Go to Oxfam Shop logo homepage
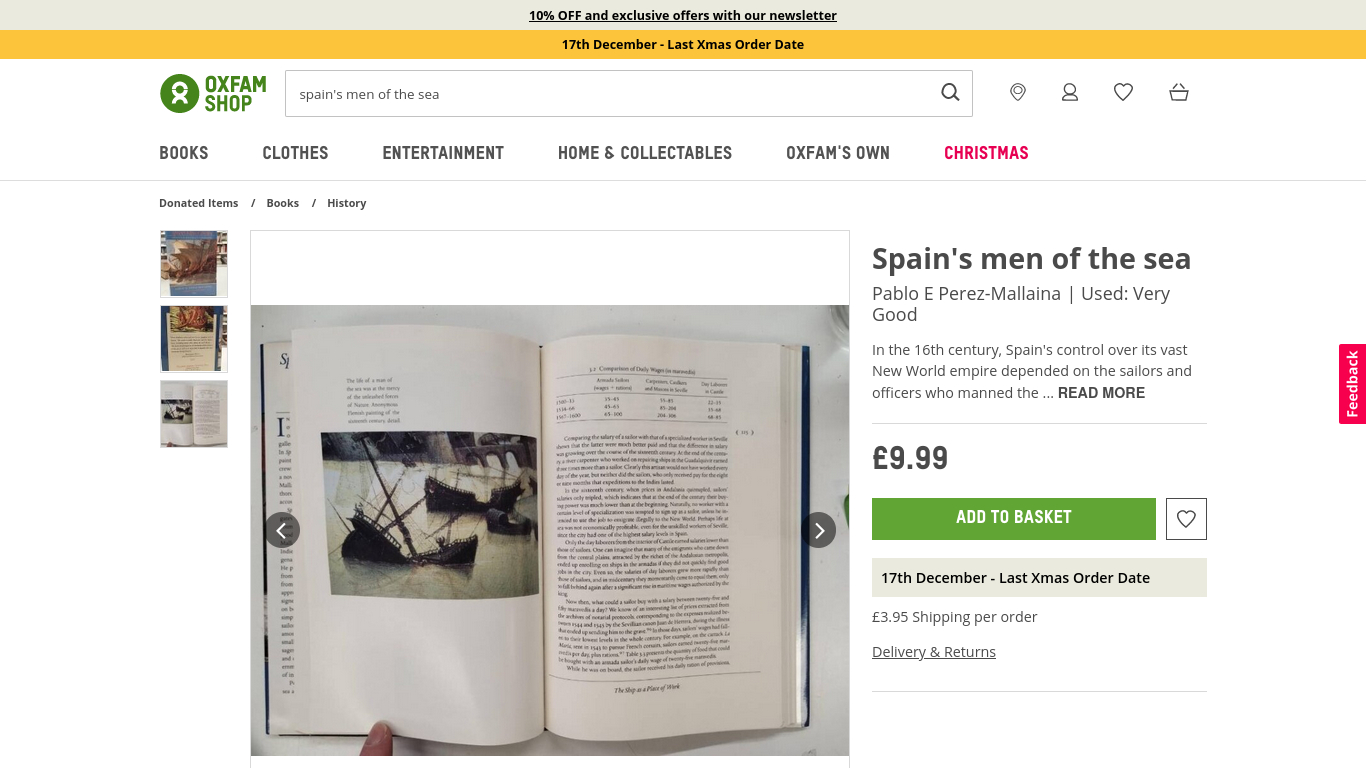Image resolution: width=1366 pixels, height=768 pixels. click(x=213, y=93)
